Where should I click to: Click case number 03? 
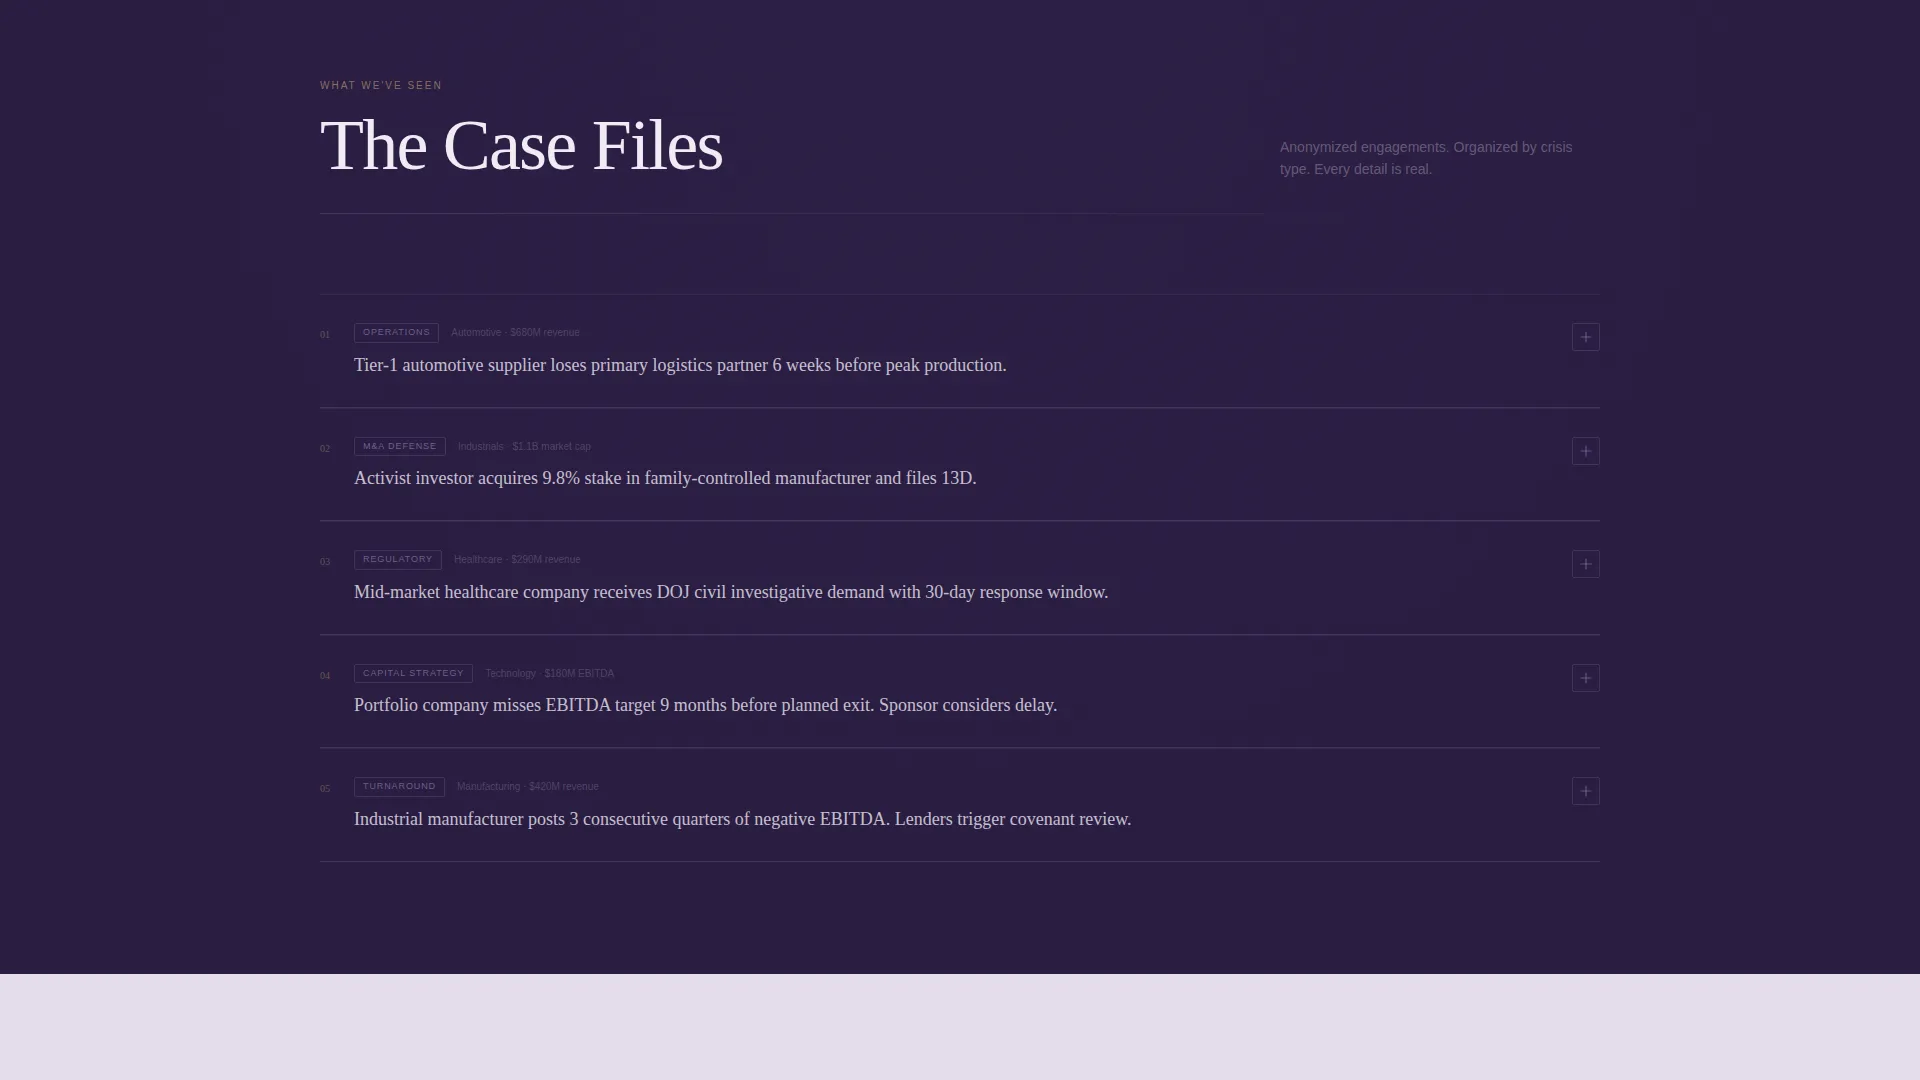325,562
